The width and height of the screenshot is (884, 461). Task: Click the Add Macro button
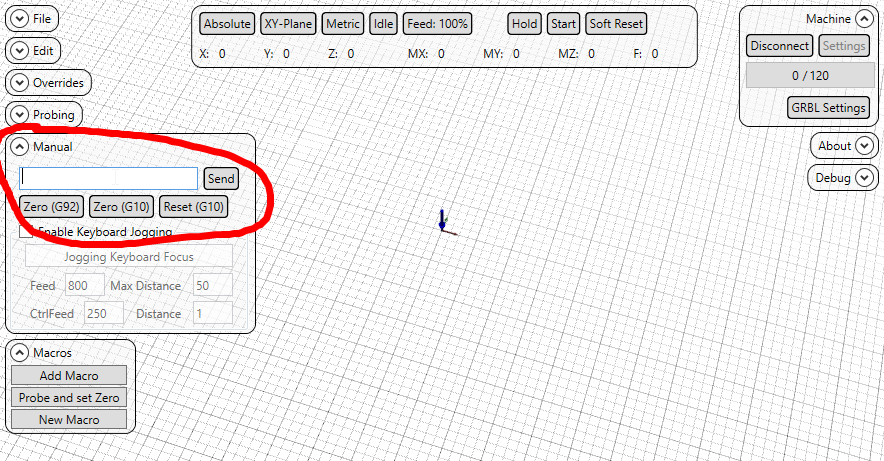(69, 375)
